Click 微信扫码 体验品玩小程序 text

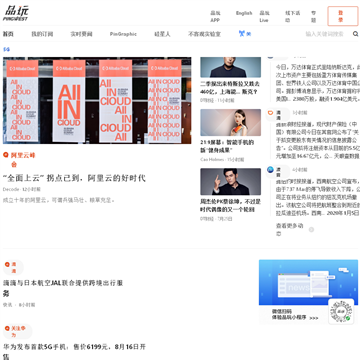tap(295, 314)
